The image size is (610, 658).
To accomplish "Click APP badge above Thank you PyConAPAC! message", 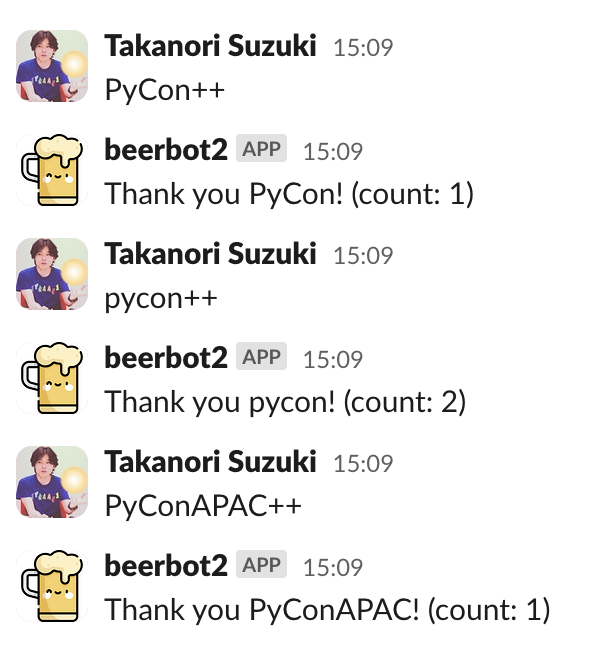I will click(262, 566).
